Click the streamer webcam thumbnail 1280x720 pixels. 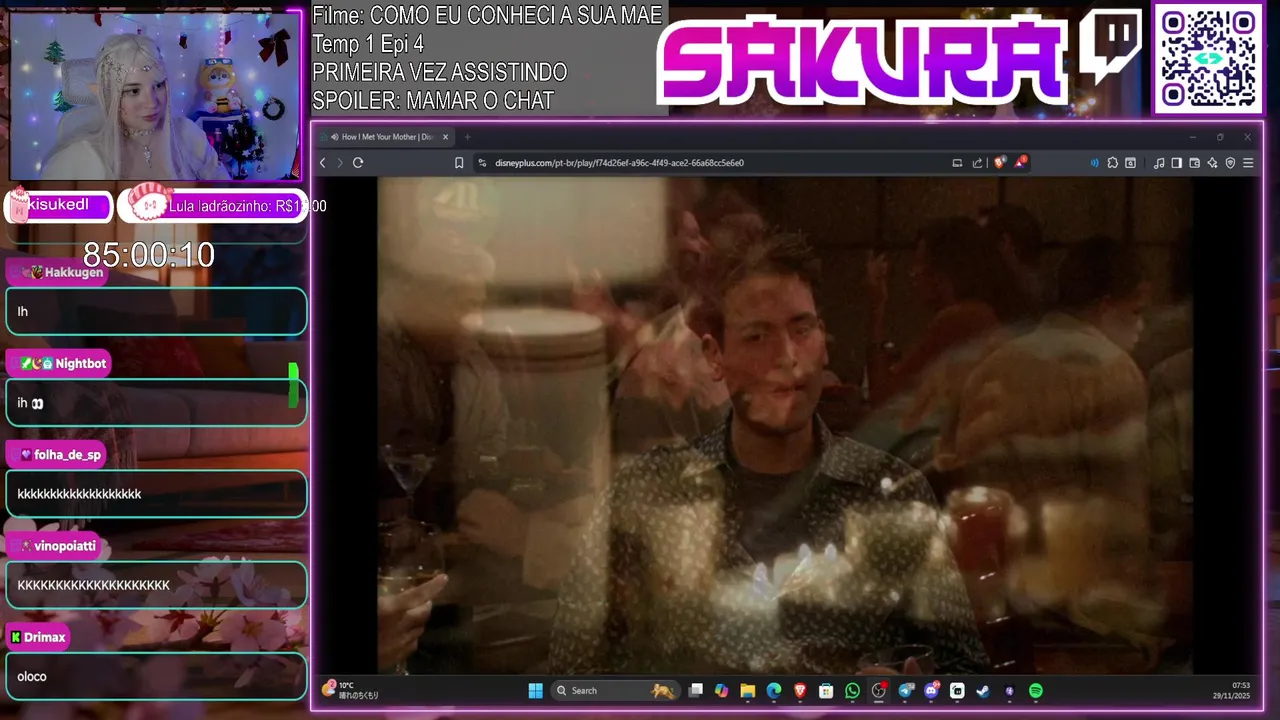click(x=155, y=95)
